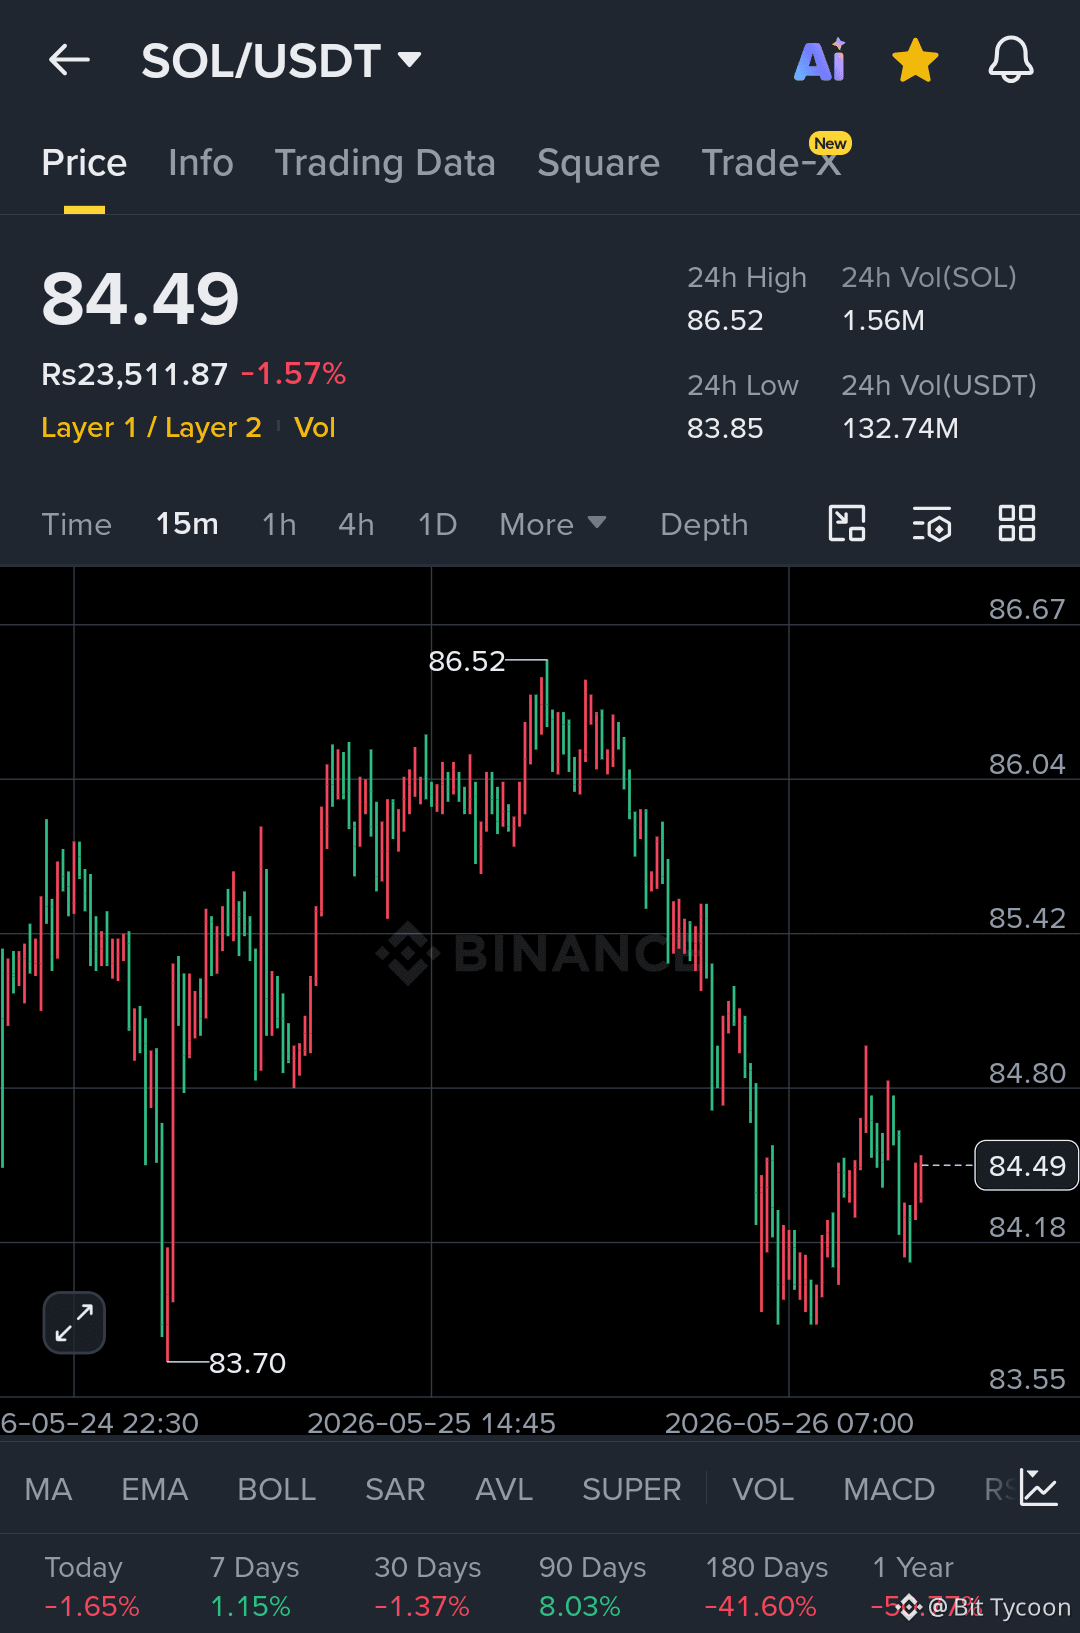The width and height of the screenshot is (1080, 1633).
Task: Switch to the Depth chart view
Action: coord(704,524)
